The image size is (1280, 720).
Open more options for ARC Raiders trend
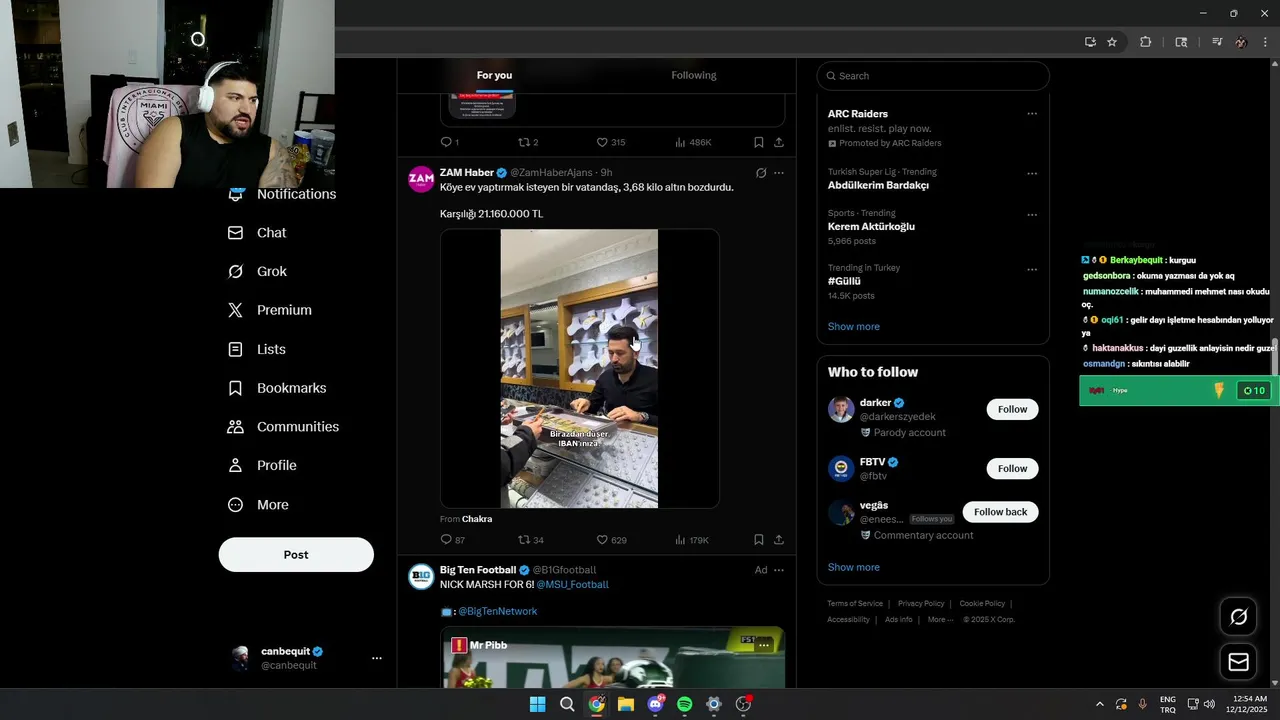point(1032,113)
